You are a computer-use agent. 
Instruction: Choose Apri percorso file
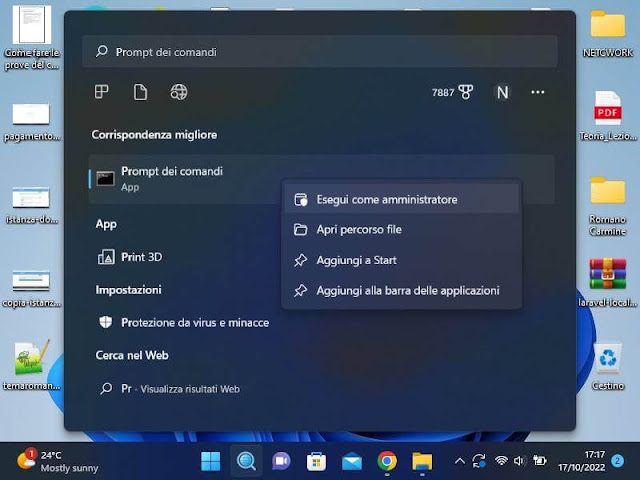(x=402, y=229)
